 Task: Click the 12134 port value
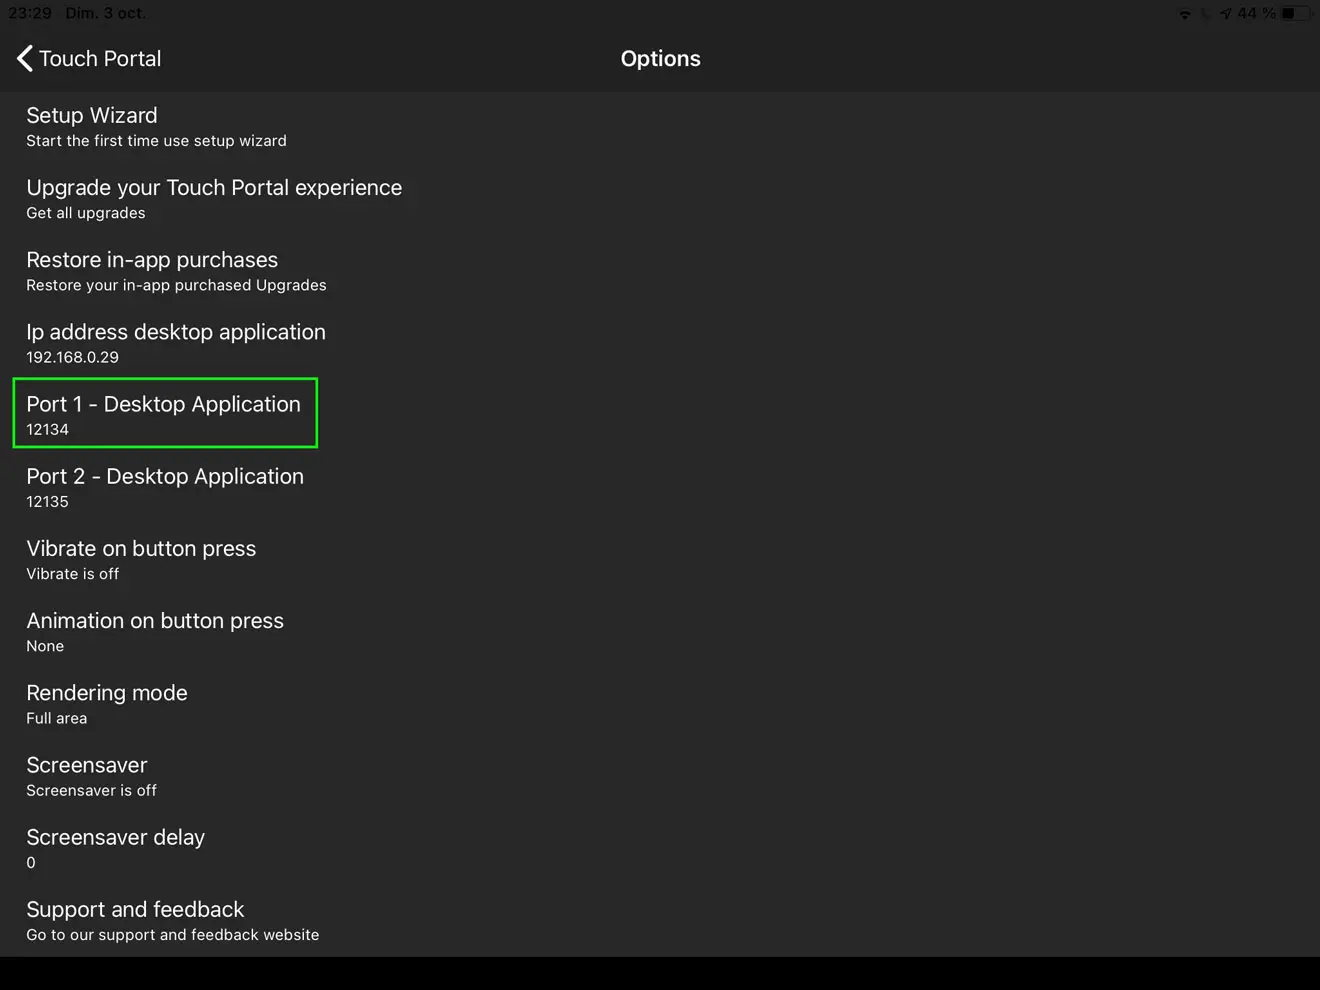pos(47,429)
